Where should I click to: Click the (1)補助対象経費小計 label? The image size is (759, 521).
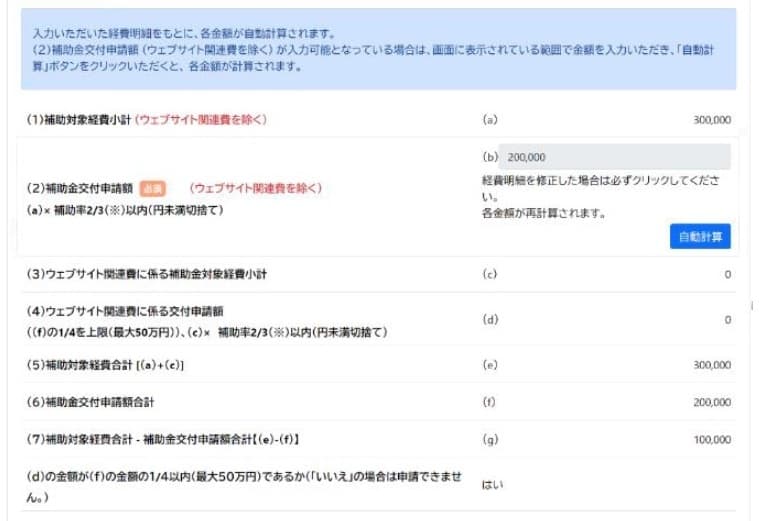tap(78, 120)
